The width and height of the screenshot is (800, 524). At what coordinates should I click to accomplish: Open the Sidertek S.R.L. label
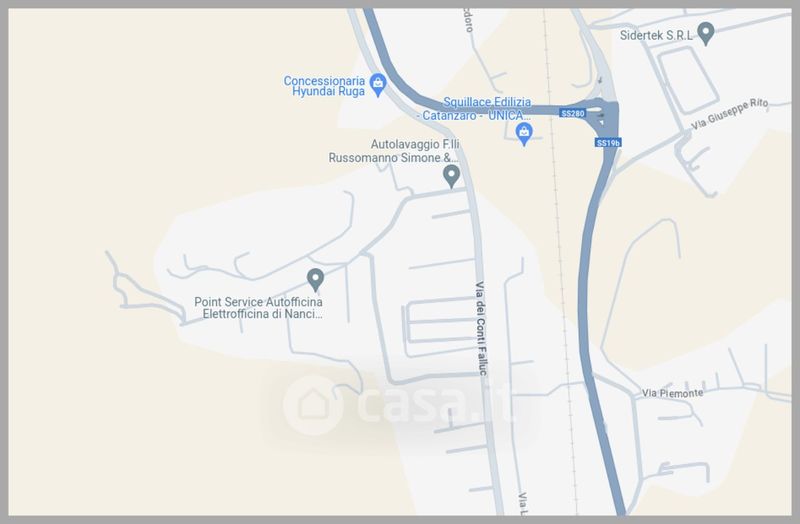tap(656, 35)
